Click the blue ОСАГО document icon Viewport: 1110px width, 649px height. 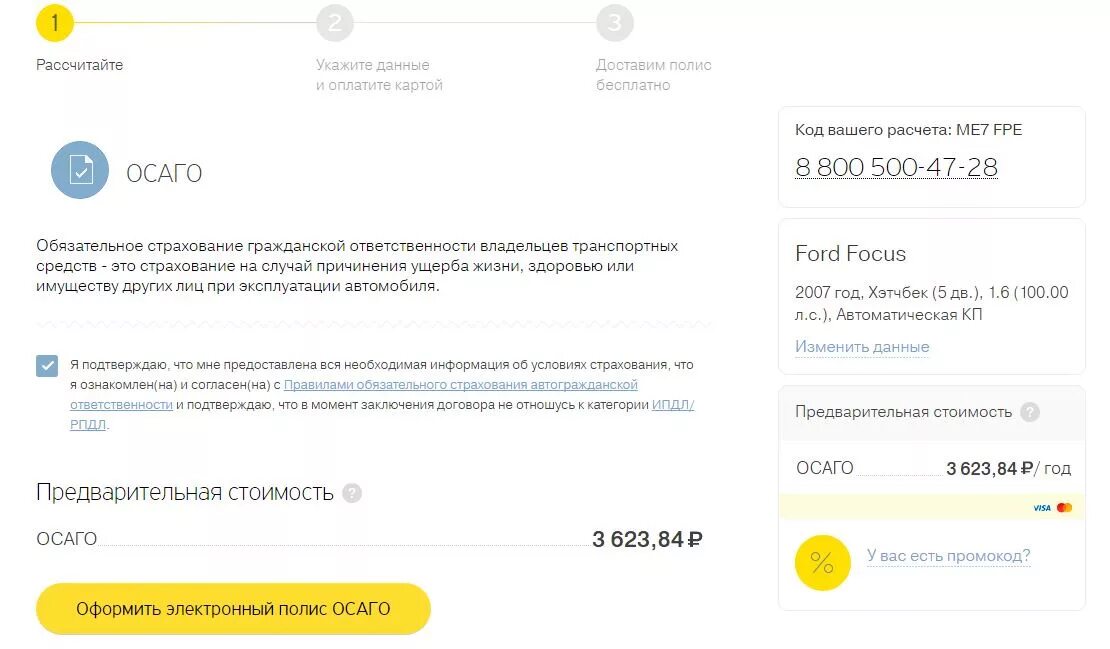(x=80, y=170)
